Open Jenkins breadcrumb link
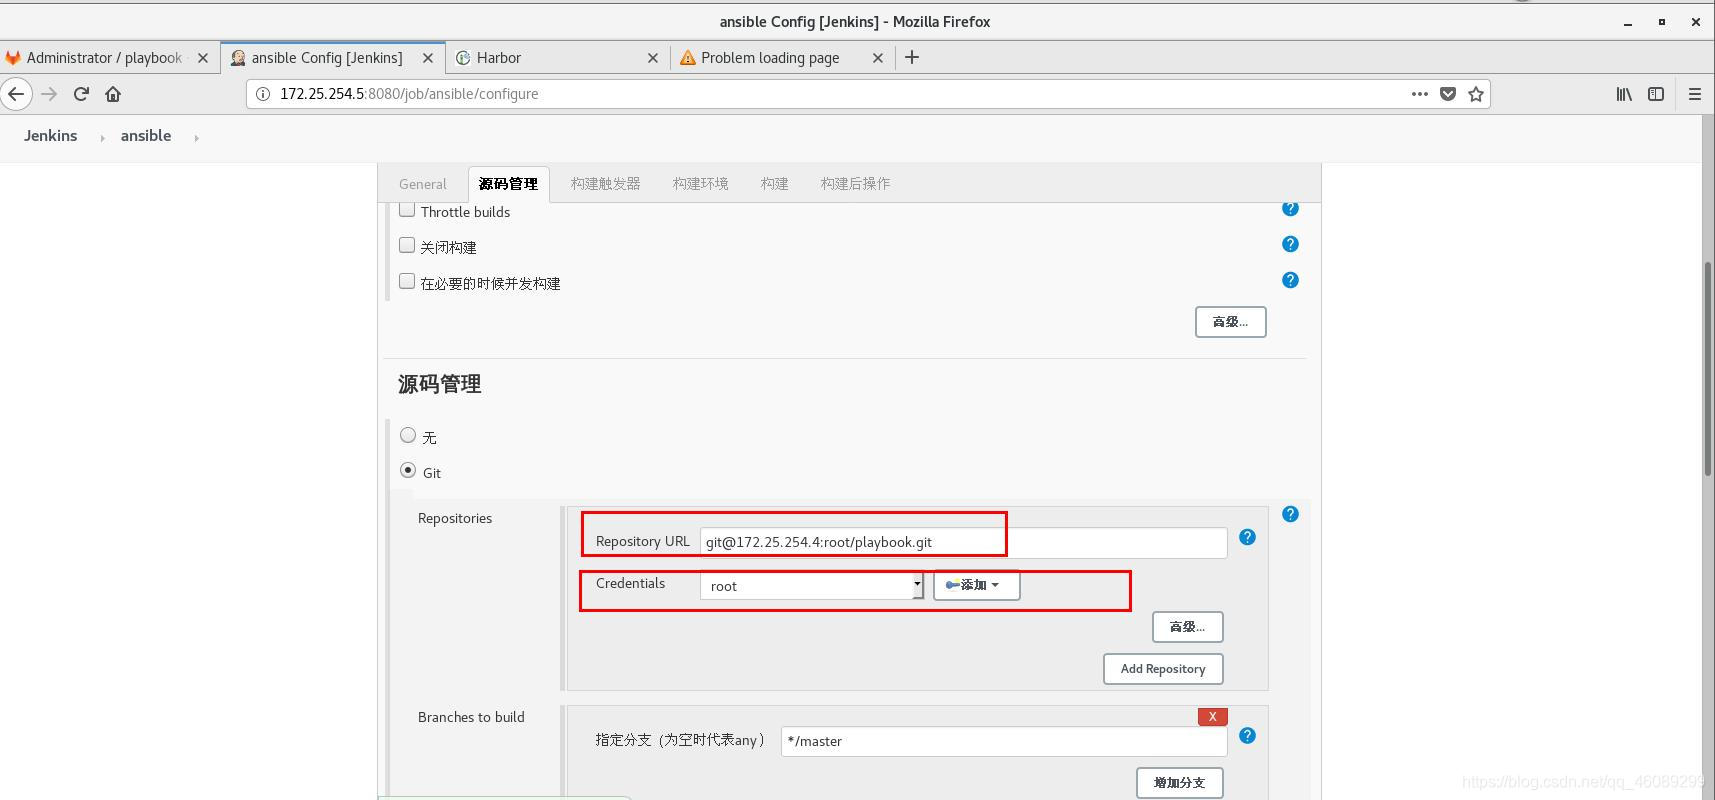 point(50,136)
